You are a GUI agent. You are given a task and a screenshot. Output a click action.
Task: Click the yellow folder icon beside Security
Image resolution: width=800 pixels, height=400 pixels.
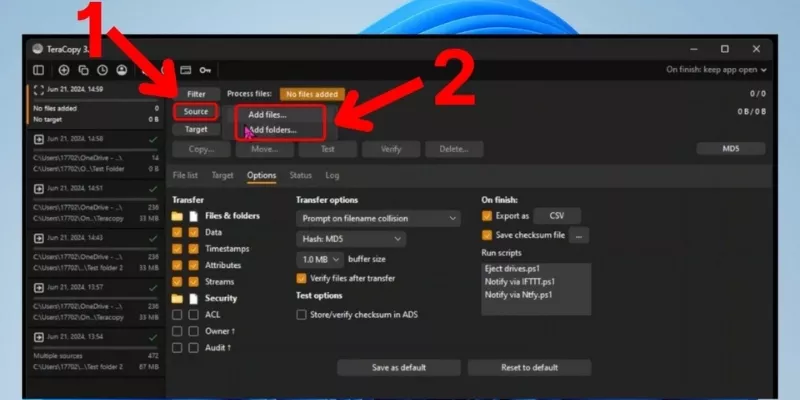tap(177, 298)
